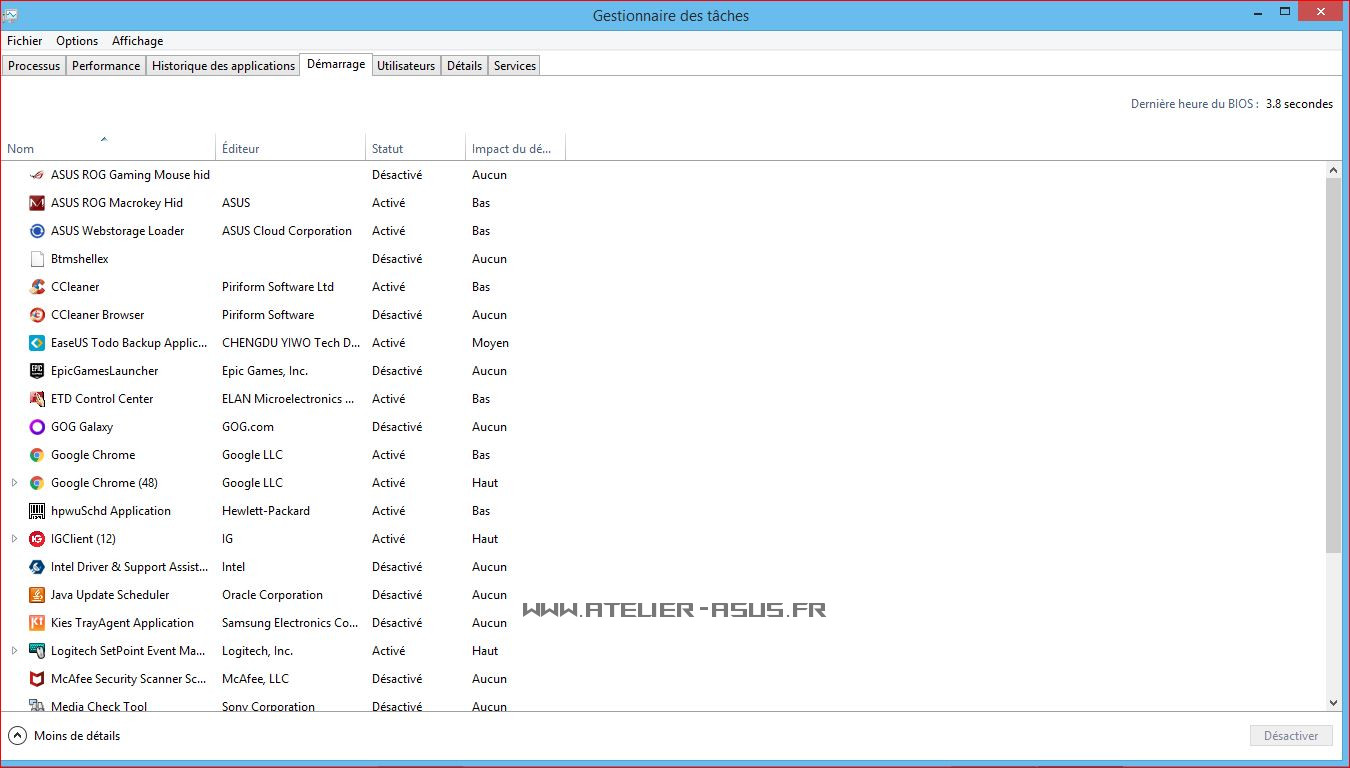Select the ASUS ROG Macrokey Hid icon

(x=37, y=203)
